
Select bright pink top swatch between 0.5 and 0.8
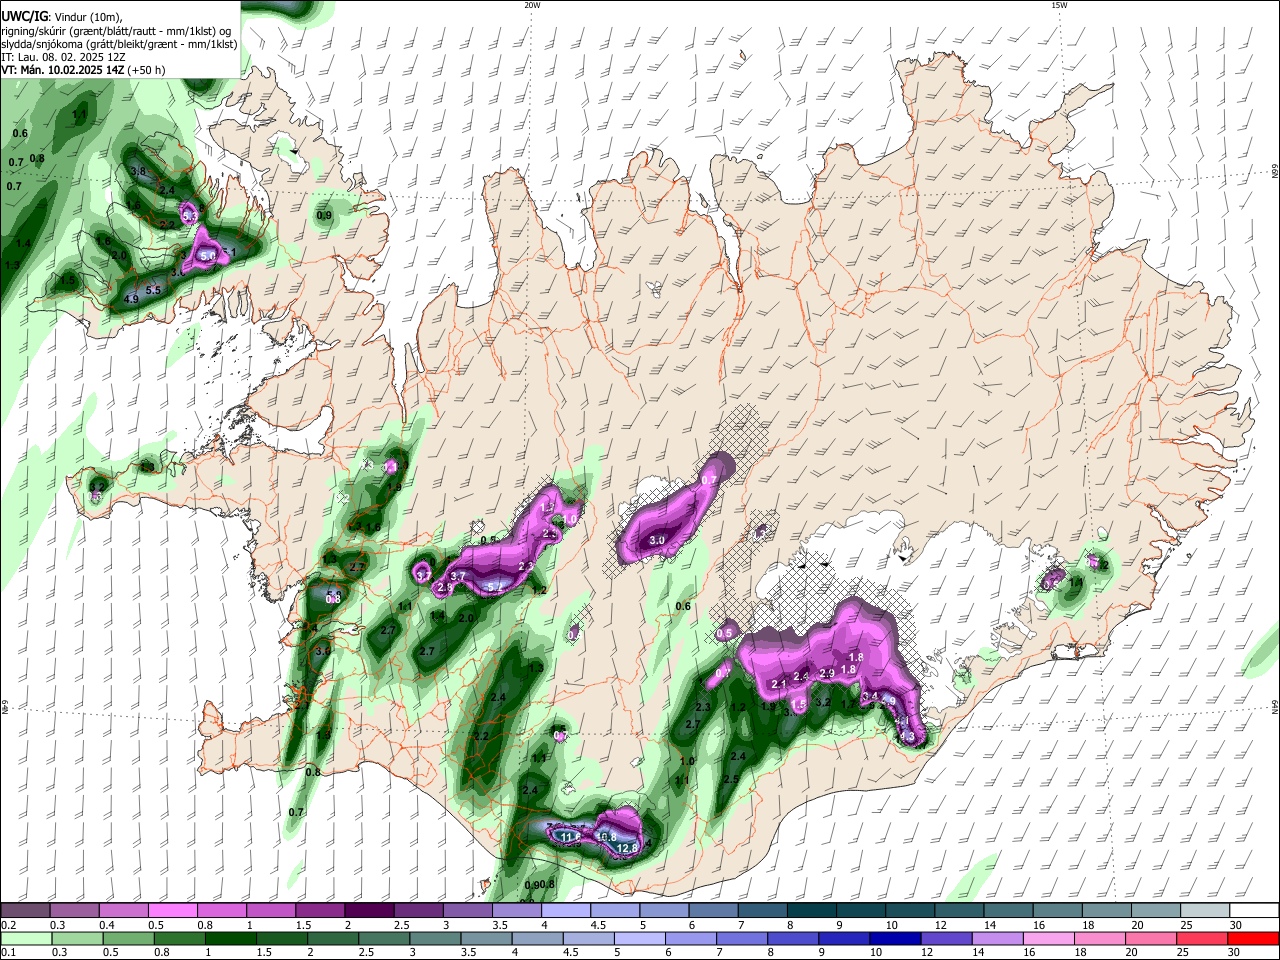point(174,910)
